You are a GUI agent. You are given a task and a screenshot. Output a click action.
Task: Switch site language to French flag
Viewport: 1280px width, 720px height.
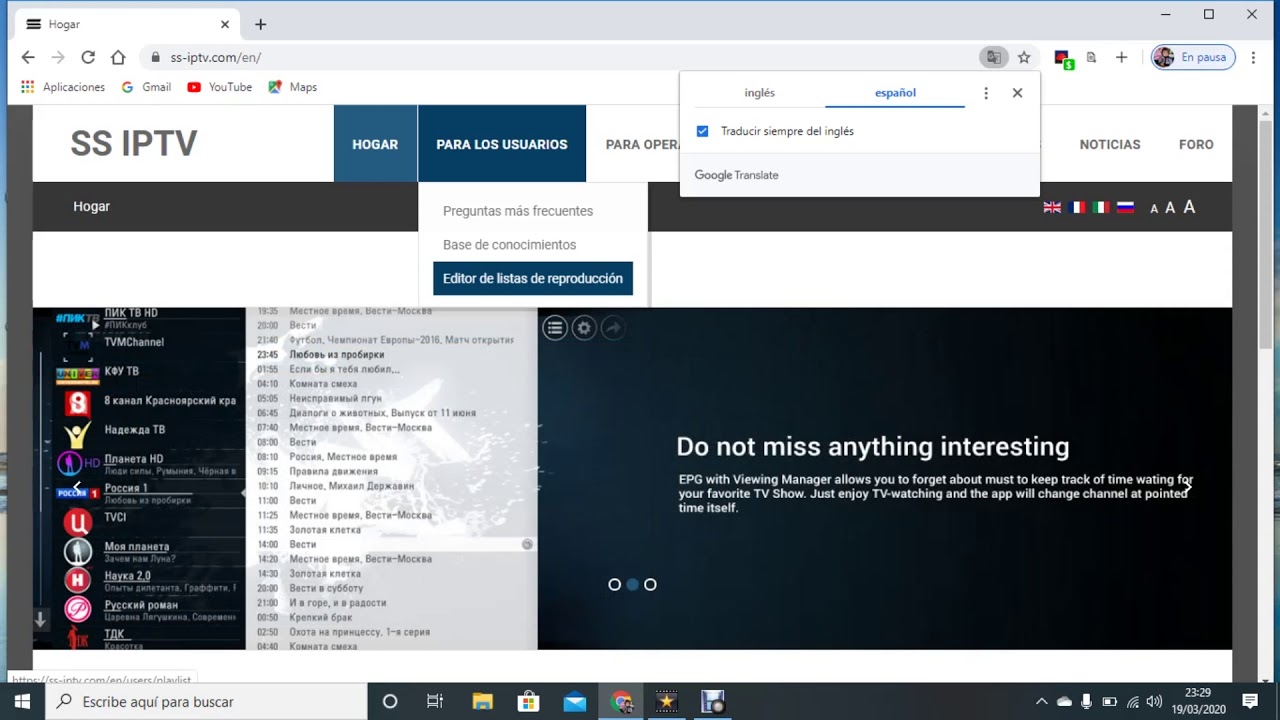1076,207
